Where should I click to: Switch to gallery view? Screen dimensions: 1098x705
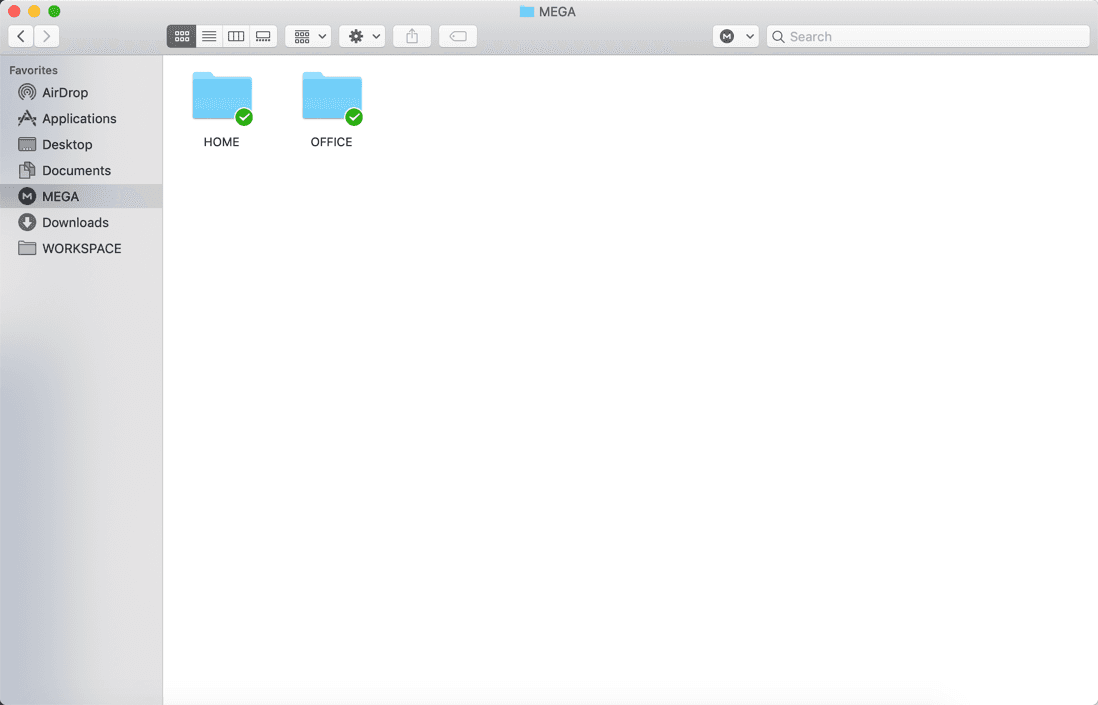(x=263, y=36)
